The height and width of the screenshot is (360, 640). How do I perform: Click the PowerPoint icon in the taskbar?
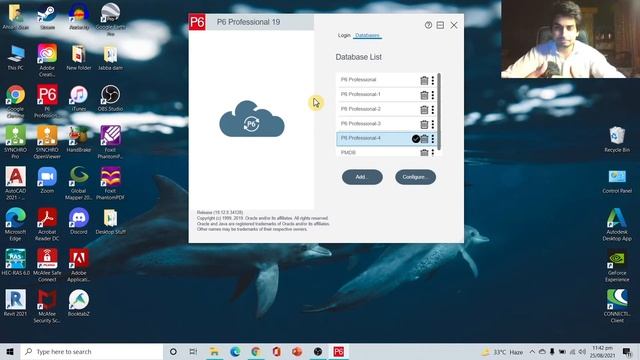point(297,351)
